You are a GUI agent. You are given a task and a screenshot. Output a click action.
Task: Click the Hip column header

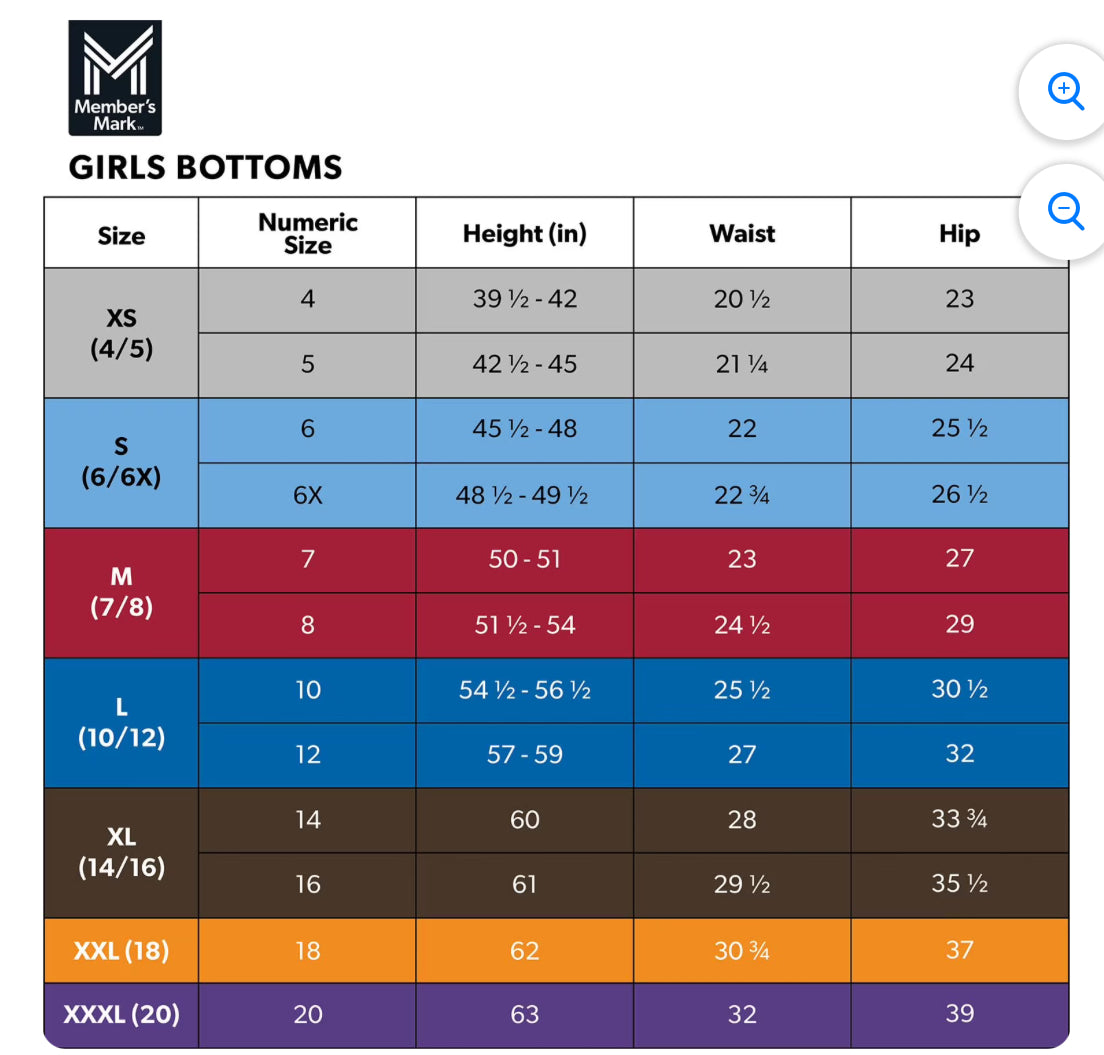click(x=959, y=234)
